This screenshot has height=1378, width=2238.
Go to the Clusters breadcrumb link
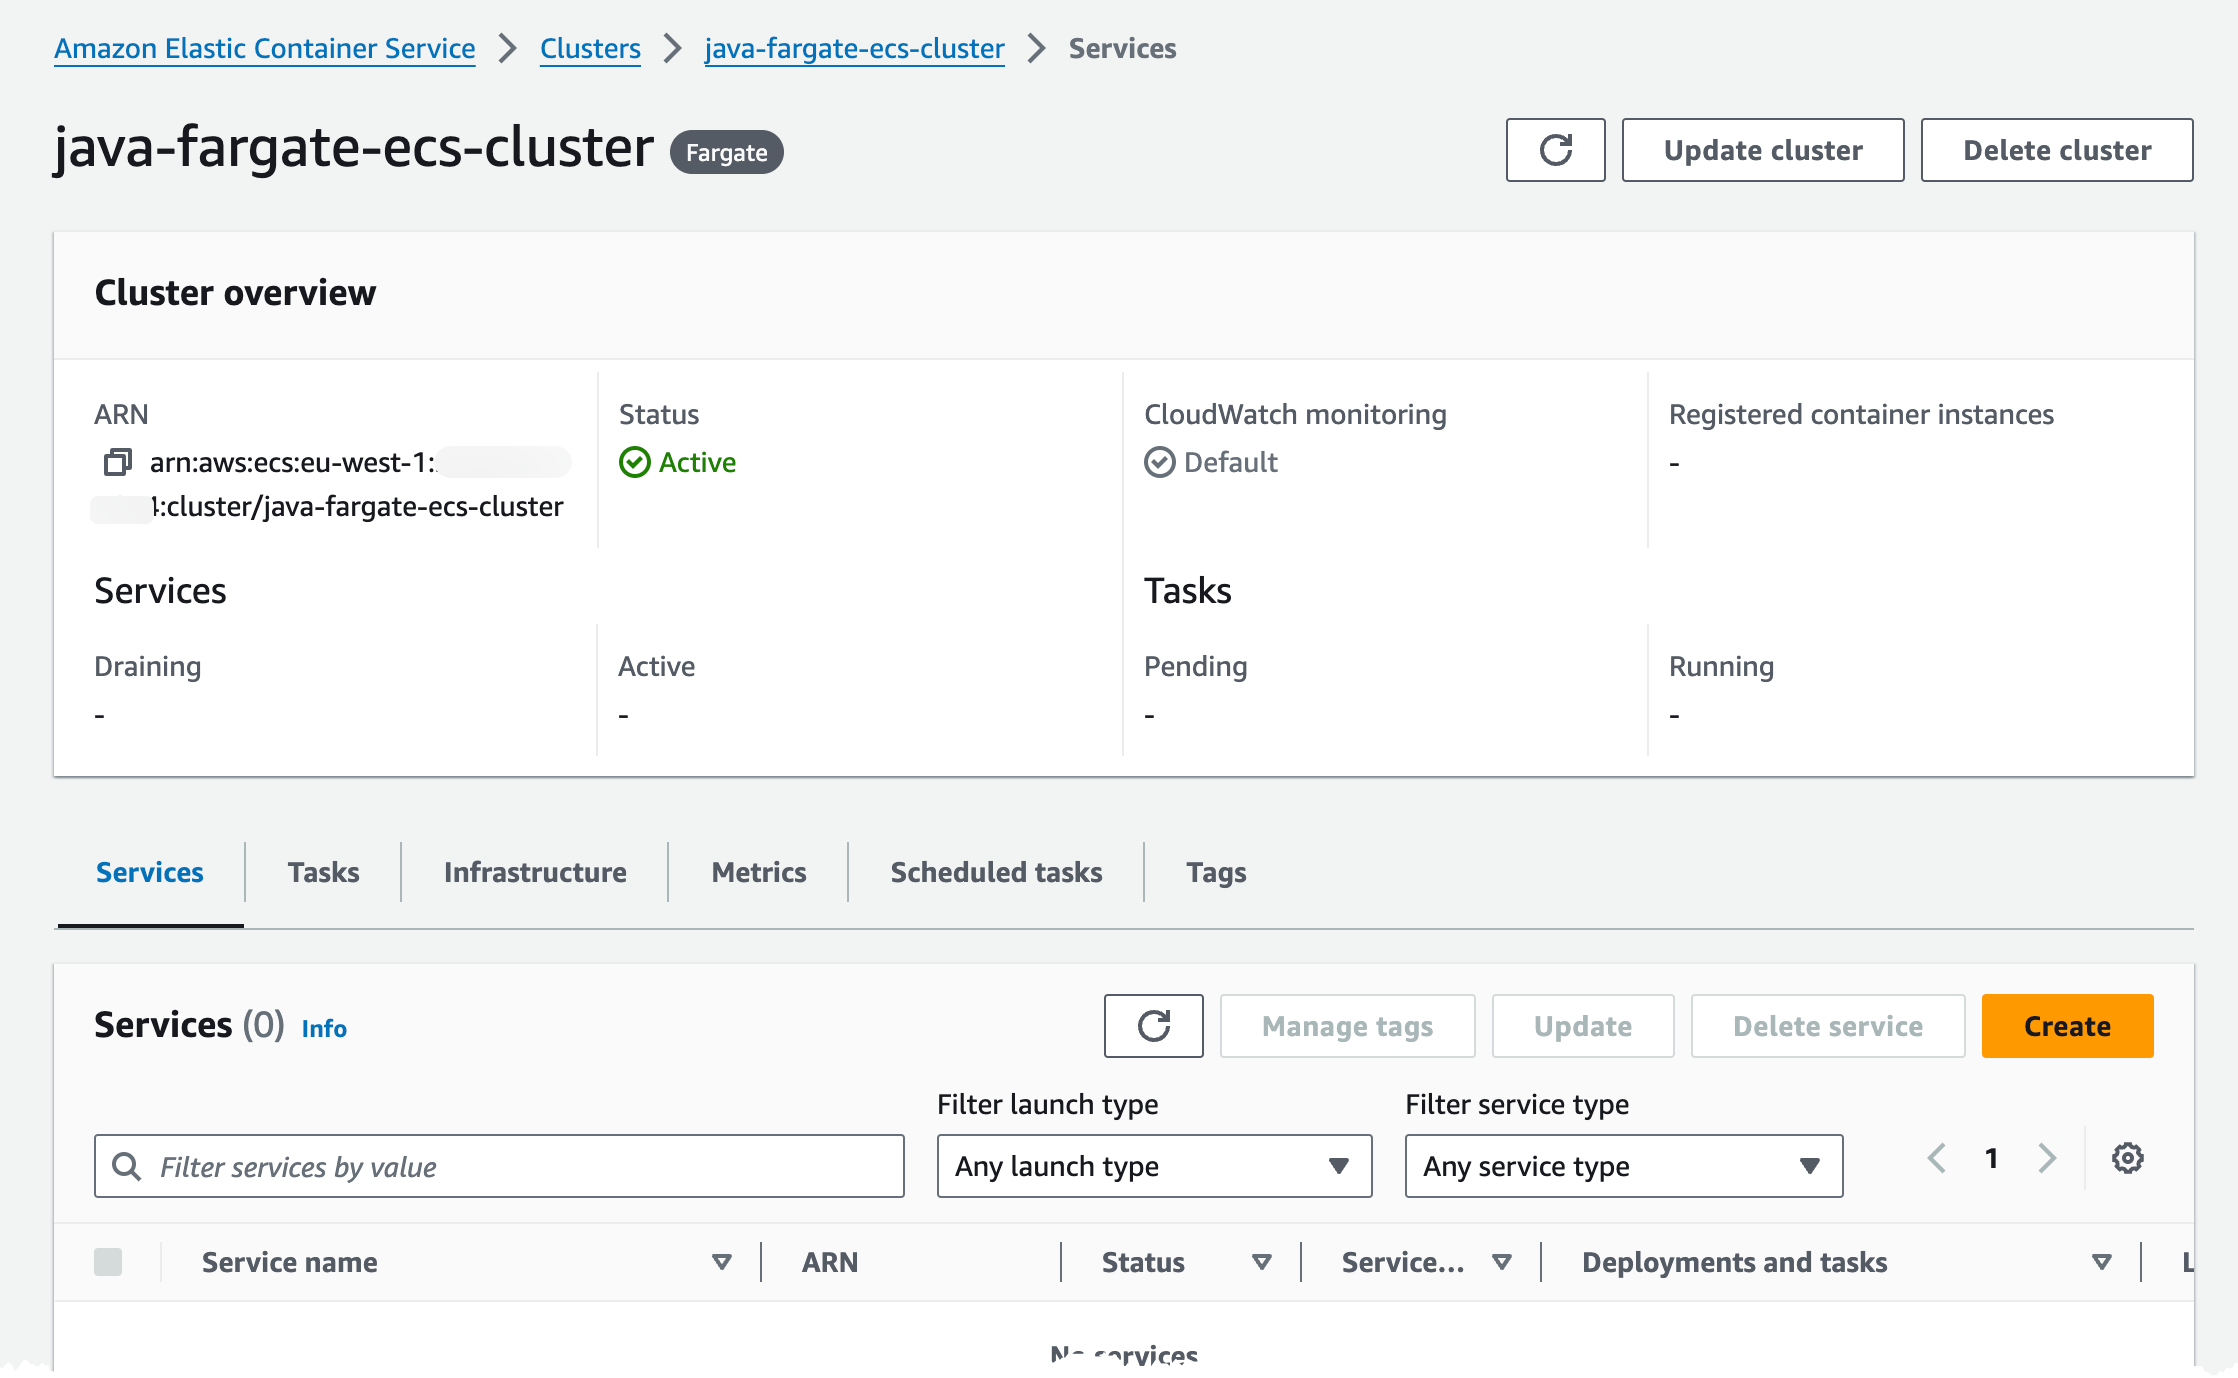(x=590, y=48)
